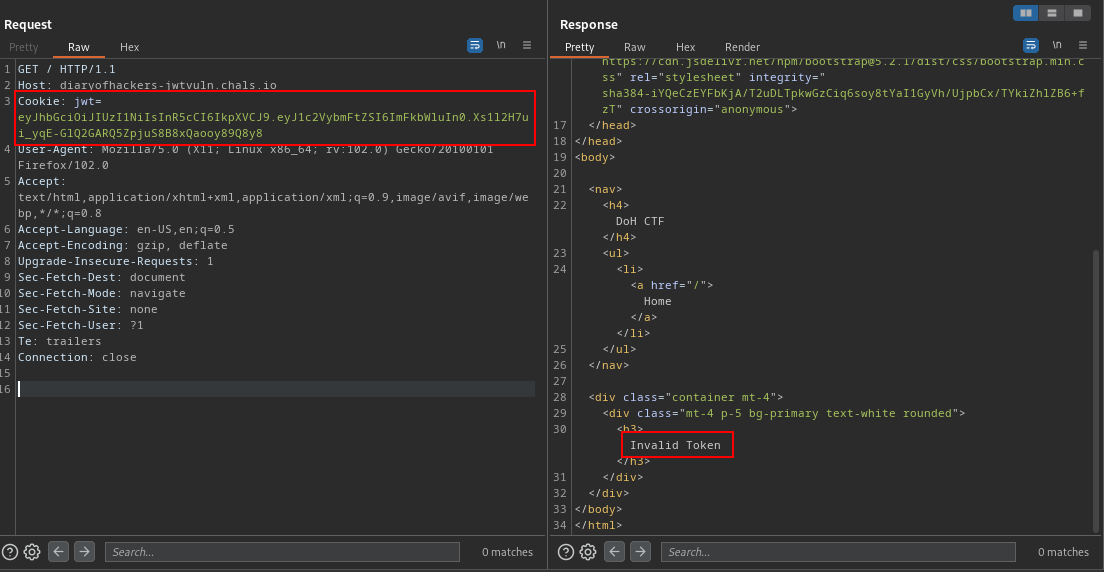This screenshot has height=572, width=1104.
Task: Click the "Sec-Fetch-Mode: navigate" line
Action: click(x=101, y=293)
